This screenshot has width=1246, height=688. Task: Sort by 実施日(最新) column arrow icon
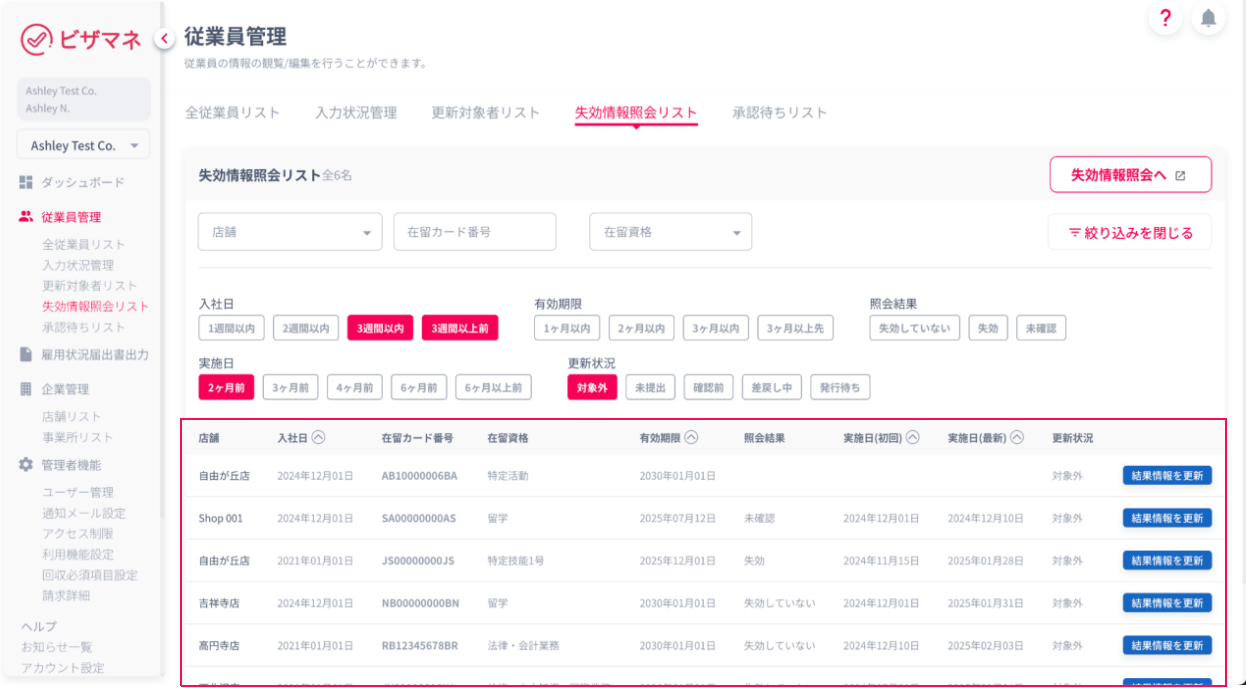pos(1017,437)
